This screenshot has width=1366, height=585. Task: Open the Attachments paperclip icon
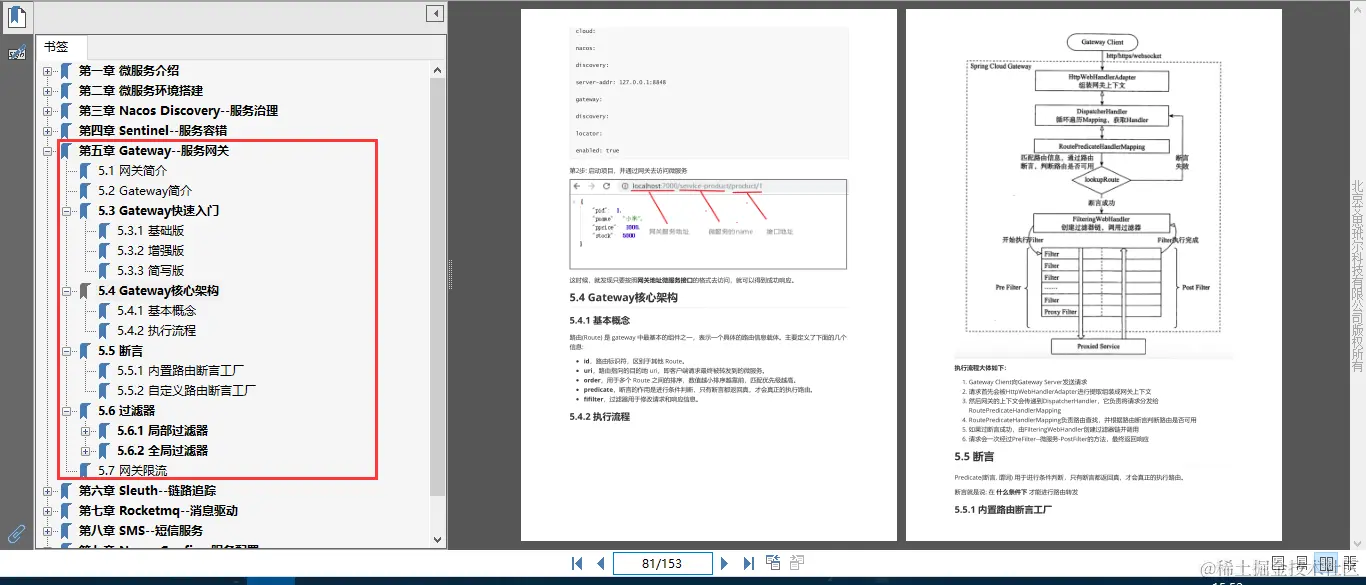pyautogui.click(x=15, y=533)
